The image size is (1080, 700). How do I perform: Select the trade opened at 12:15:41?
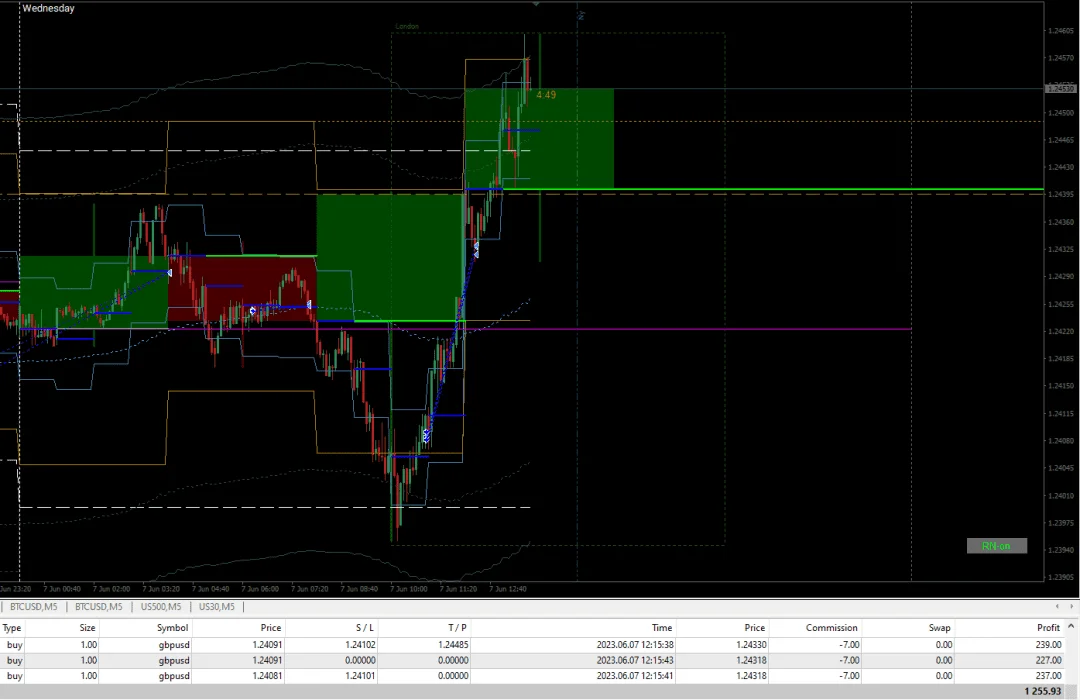532,676
